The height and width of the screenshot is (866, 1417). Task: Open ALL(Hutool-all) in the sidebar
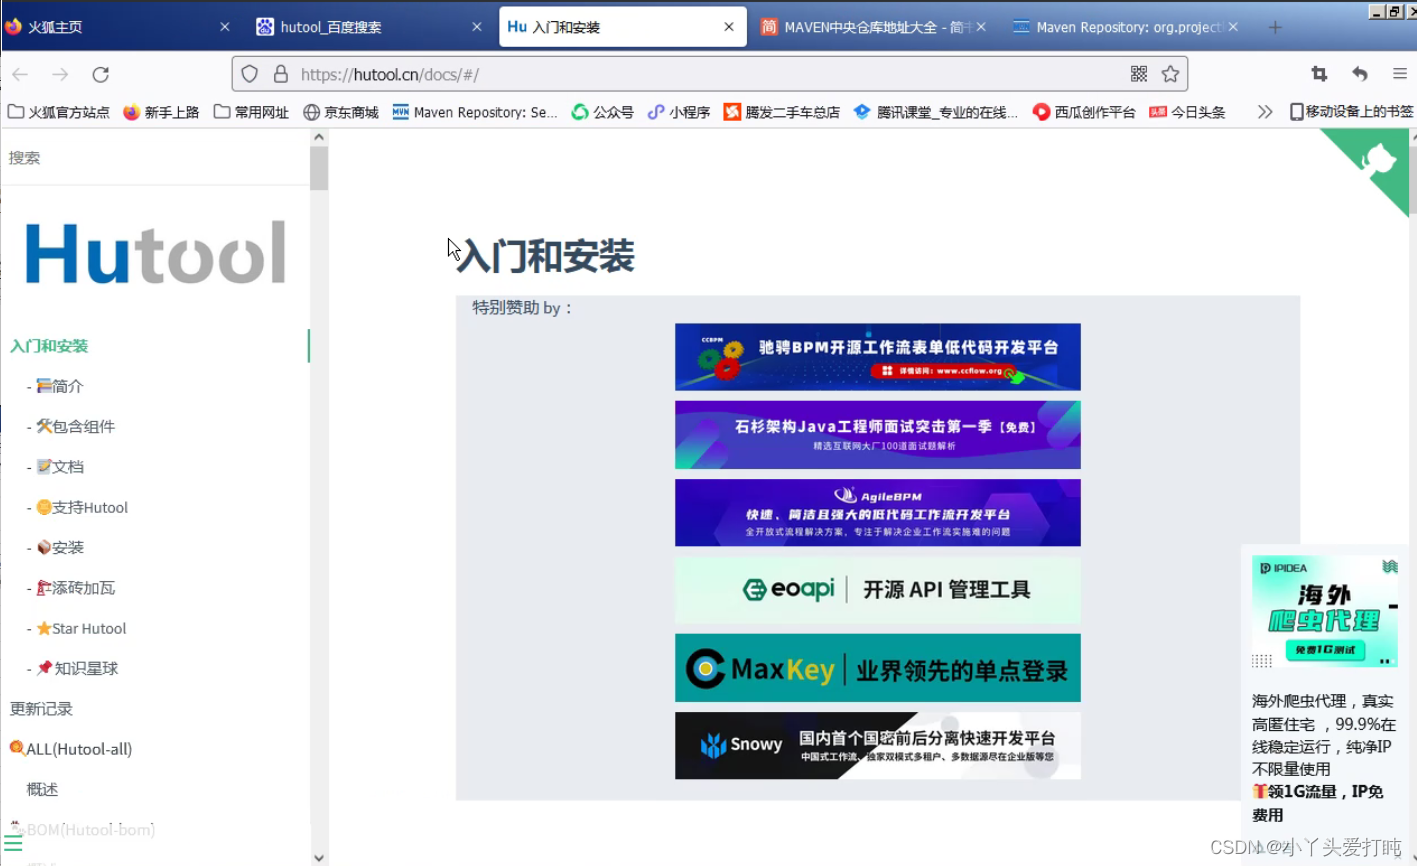(x=70, y=749)
